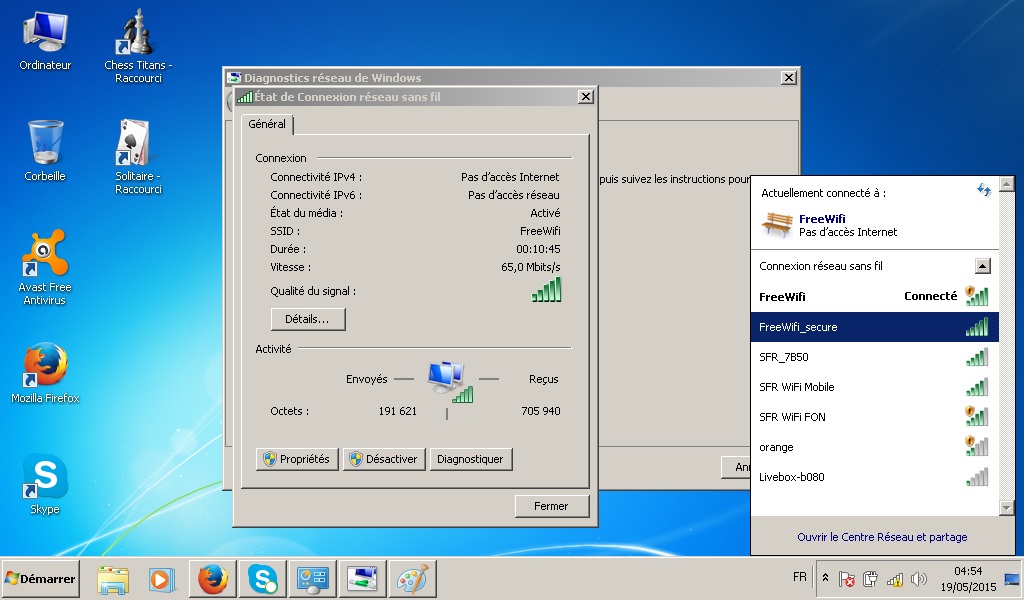Click the Activité network computers icon
Image resolution: width=1024 pixels, height=600 pixels.
point(450,382)
